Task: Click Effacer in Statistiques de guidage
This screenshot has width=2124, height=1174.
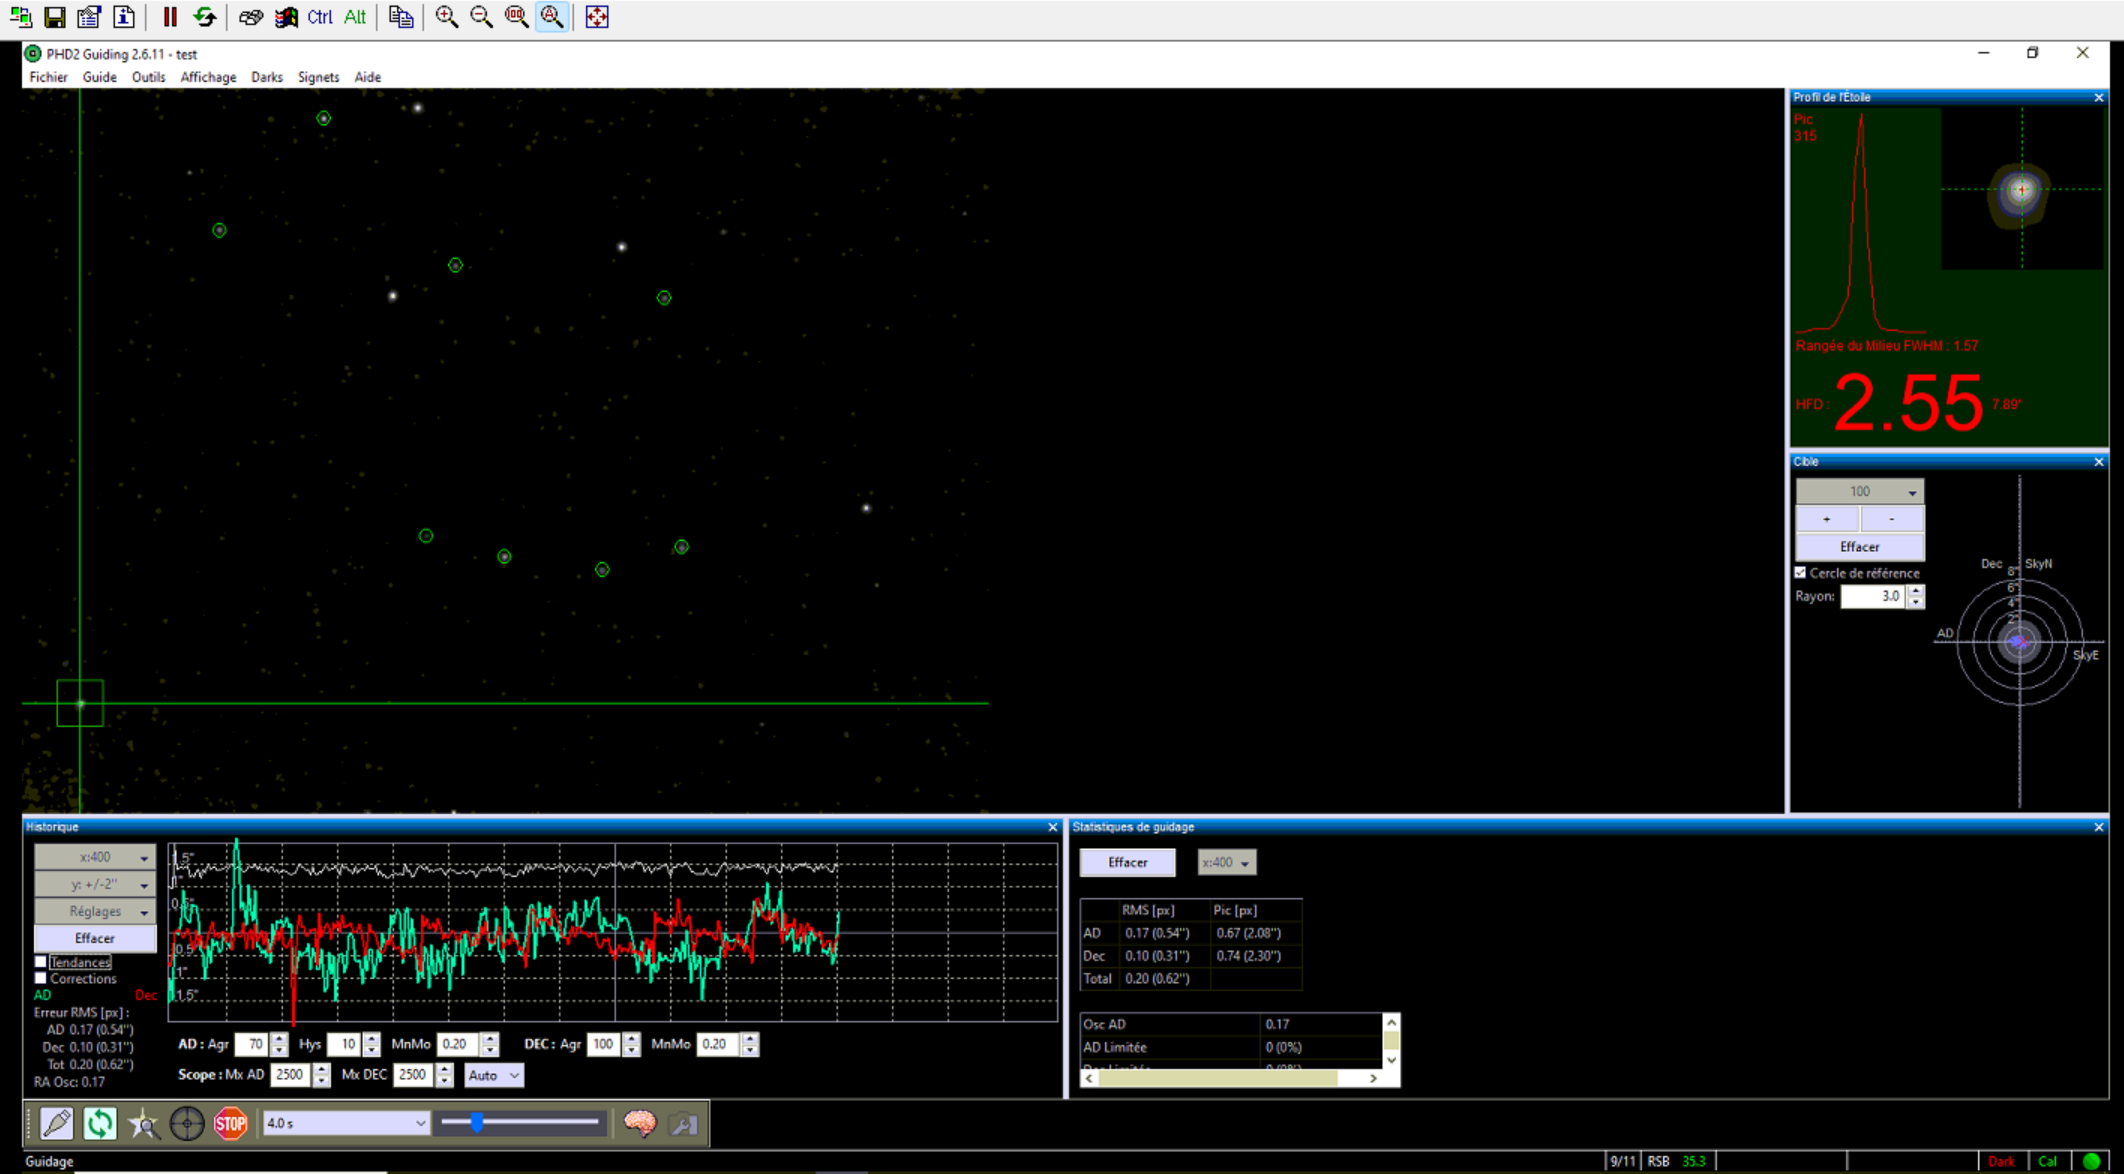Action: (x=1127, y=863)
